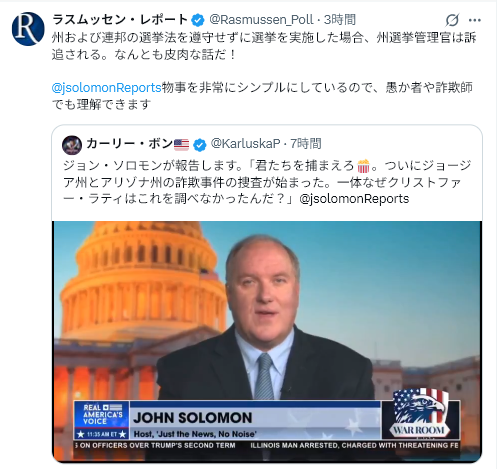
Task: Play the John Solomon video thumbnail
Action: click(x=267, y=341)
